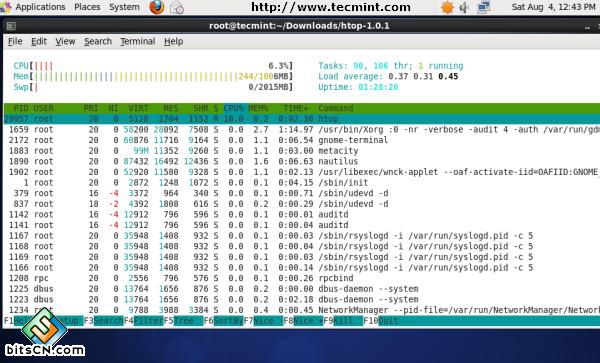The height and width of the screenshot is (363, 600).
Task: Click the F10 Quit function key
Action: (x=381, y=321)
